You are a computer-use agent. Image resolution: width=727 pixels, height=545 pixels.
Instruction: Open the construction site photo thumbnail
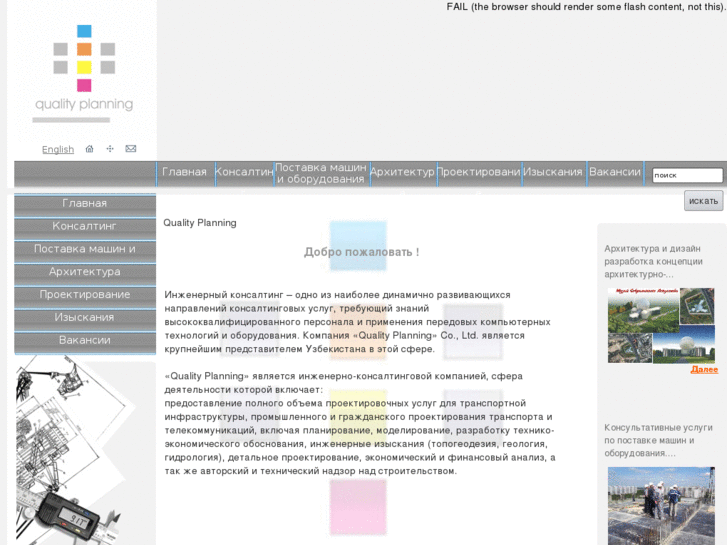click(661, 506)
